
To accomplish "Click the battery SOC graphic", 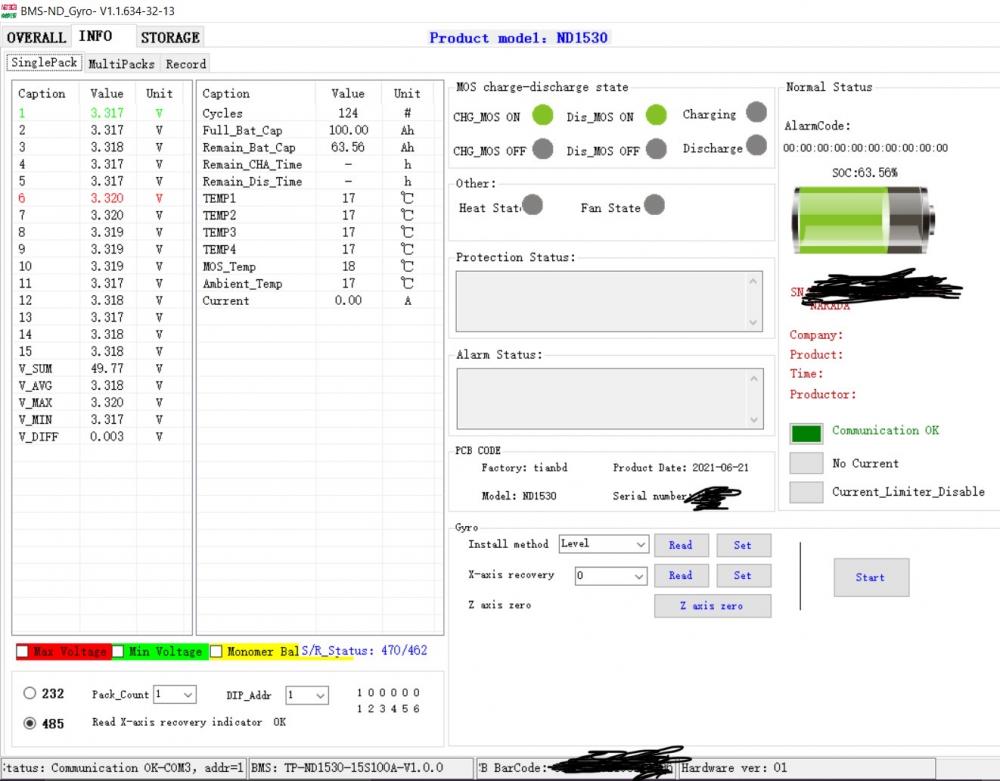I will point(864,220).
